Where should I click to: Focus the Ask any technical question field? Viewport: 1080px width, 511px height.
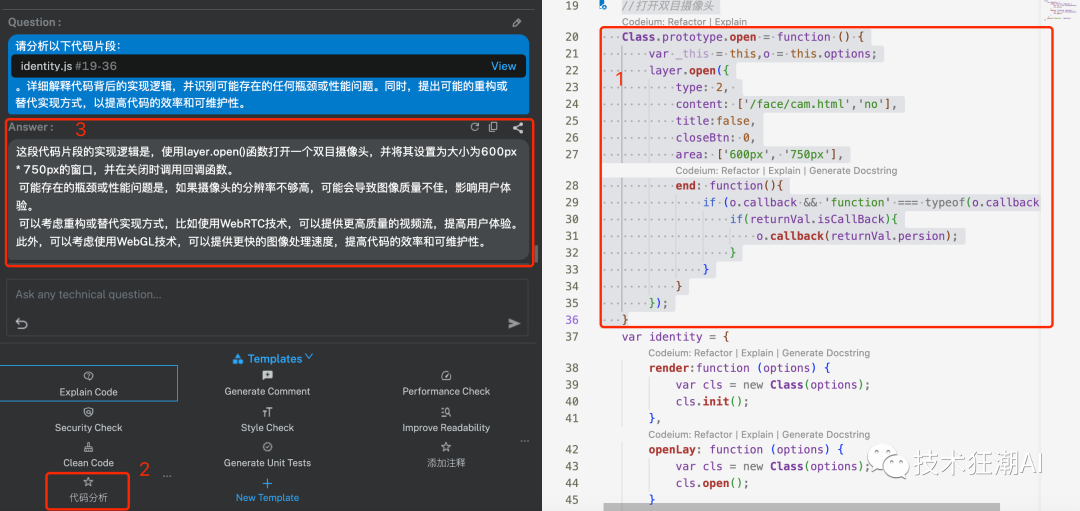(x=260, y=295)
